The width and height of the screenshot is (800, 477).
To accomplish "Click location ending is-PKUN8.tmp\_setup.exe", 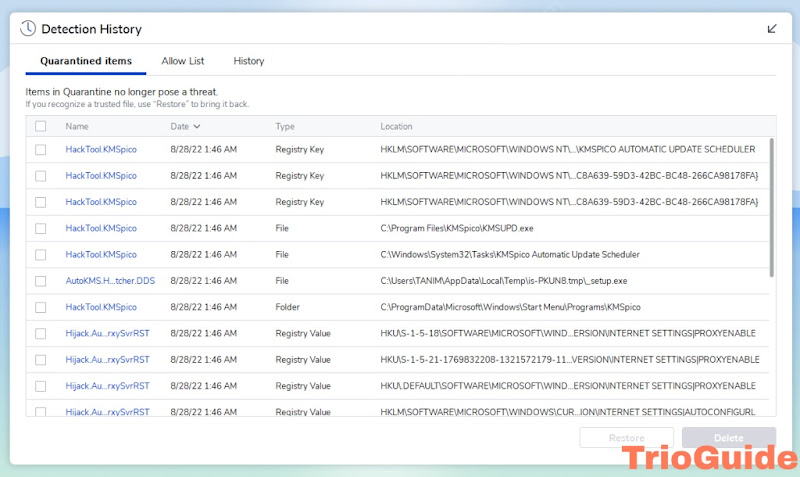I will click(x=504, y=281).
